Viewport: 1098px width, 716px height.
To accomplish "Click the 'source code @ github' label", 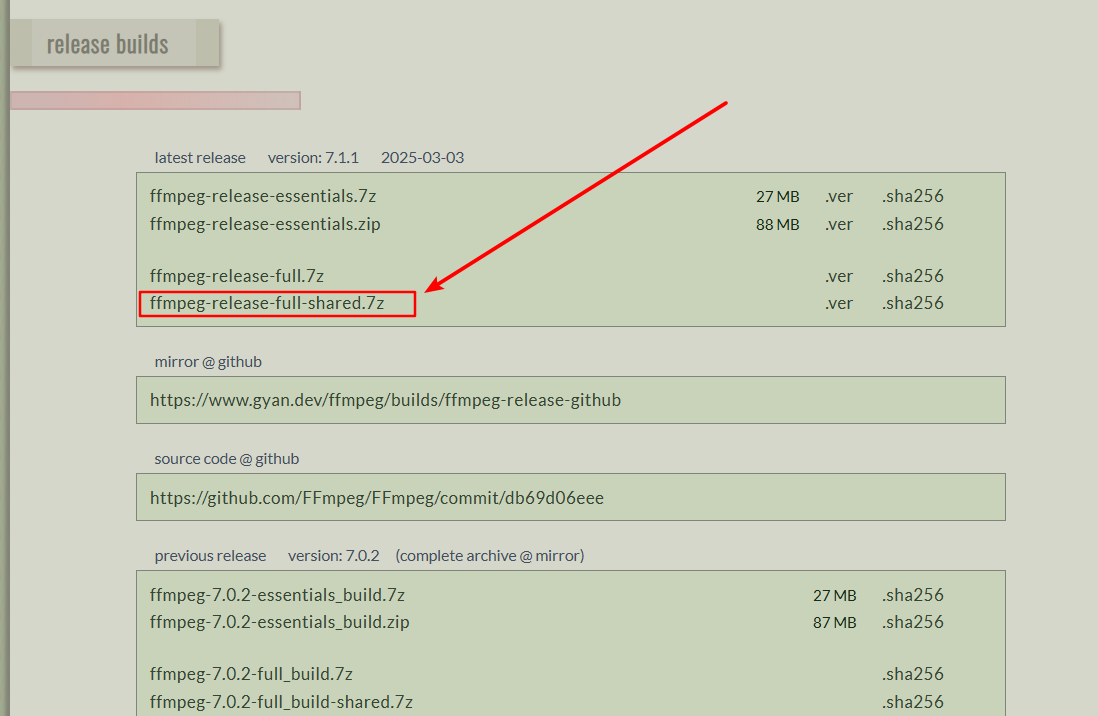I will [x=226, y=459].
